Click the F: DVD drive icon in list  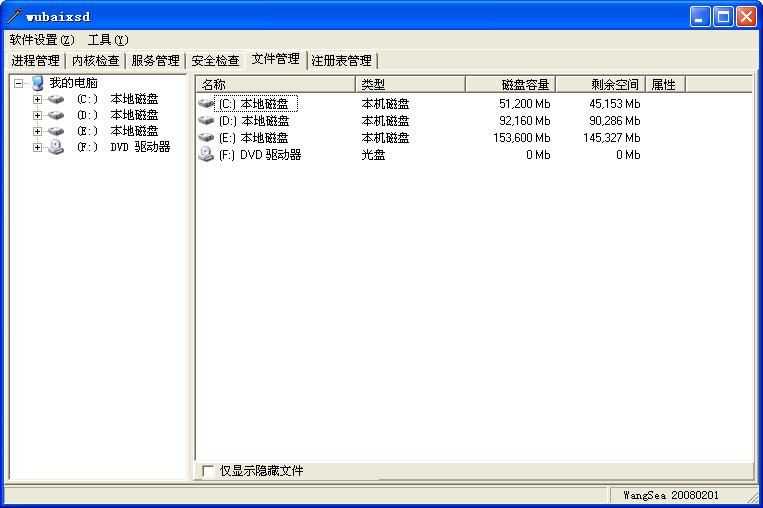206,154
